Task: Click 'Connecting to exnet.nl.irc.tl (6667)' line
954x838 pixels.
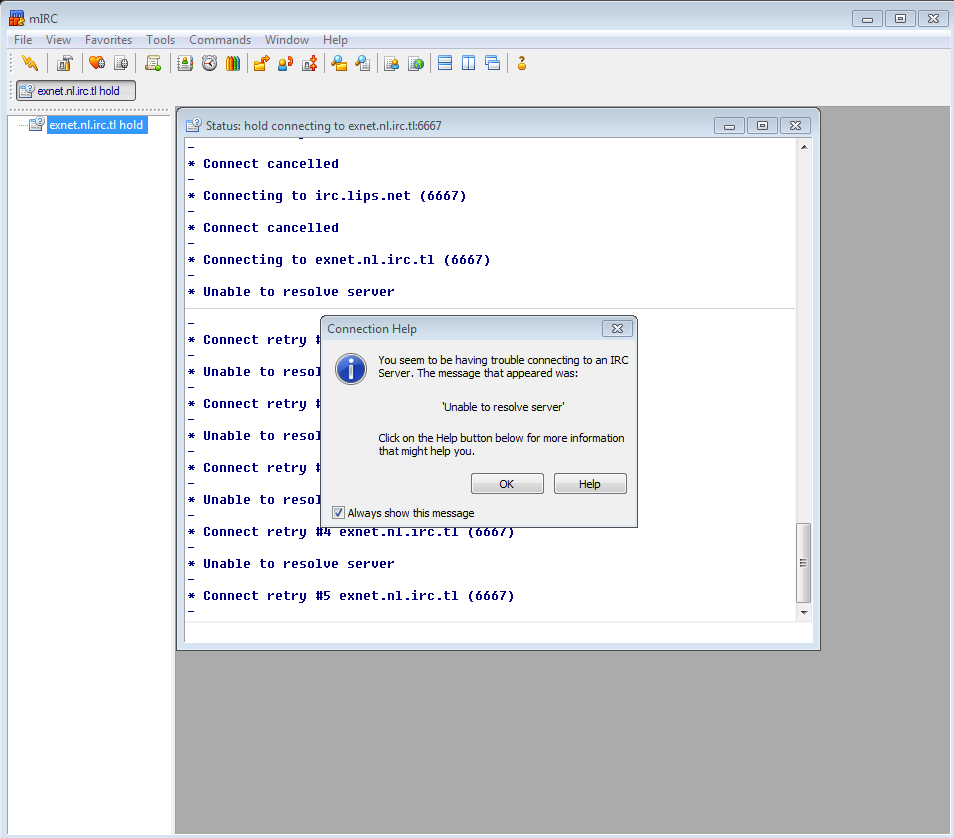Action: [347, 260]
